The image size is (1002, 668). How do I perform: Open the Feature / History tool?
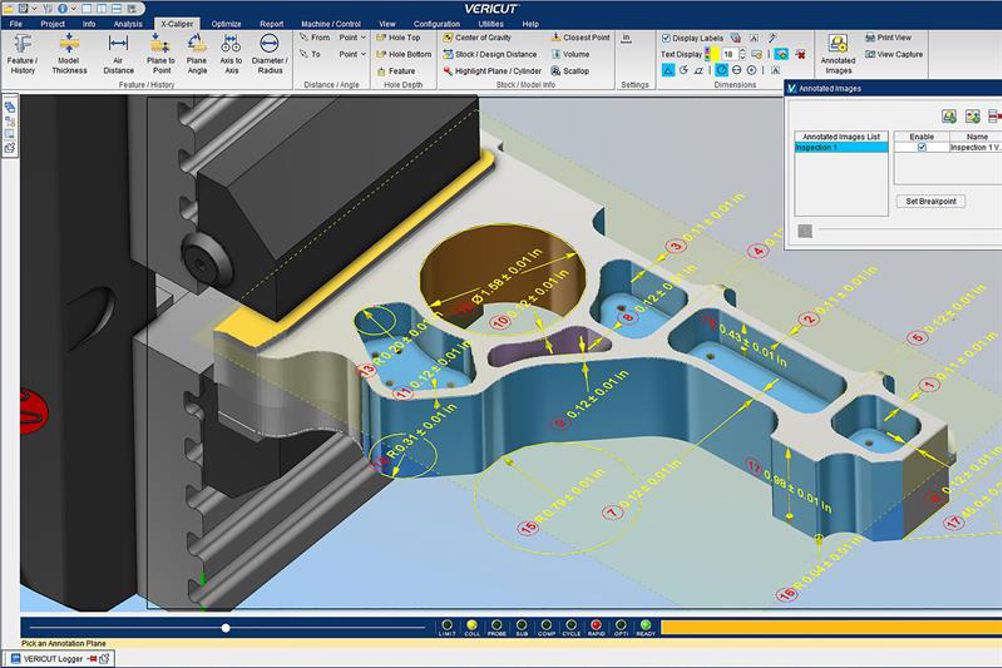coord(22,54)
